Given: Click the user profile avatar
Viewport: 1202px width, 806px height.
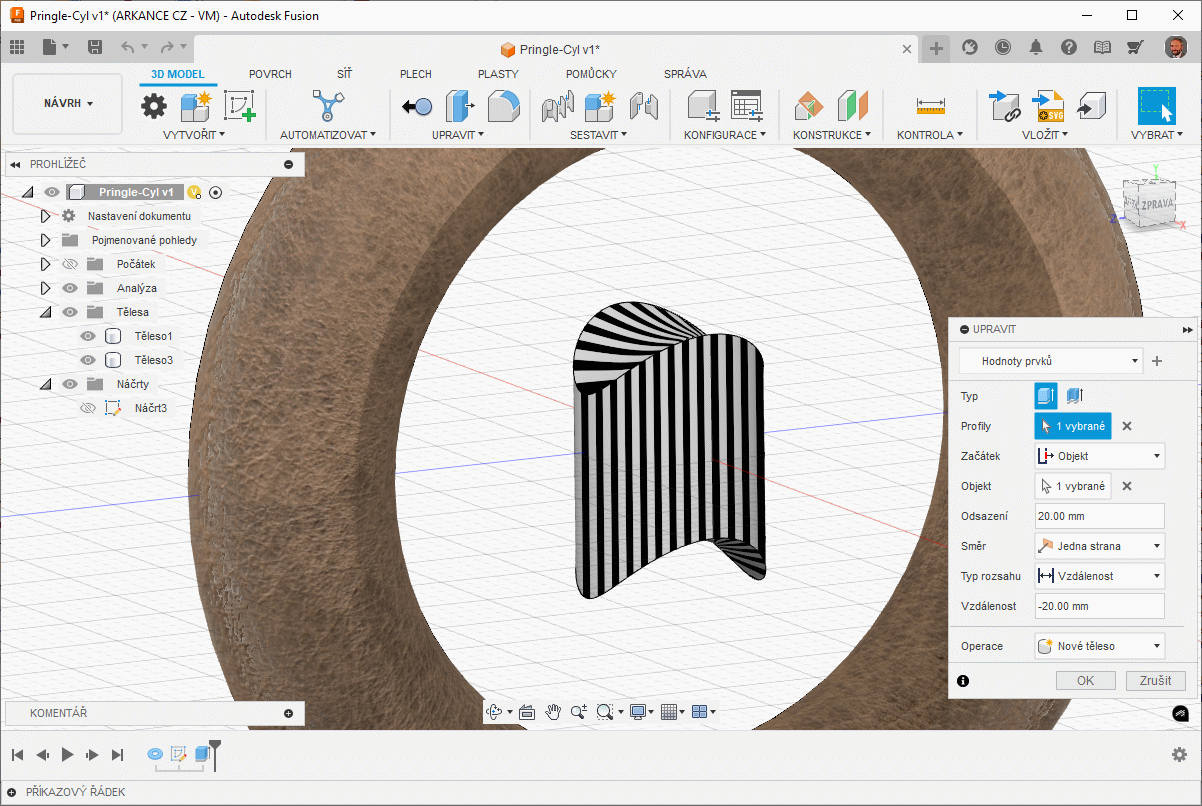Looking at the screenshot, I should (x=1176, y=47).
